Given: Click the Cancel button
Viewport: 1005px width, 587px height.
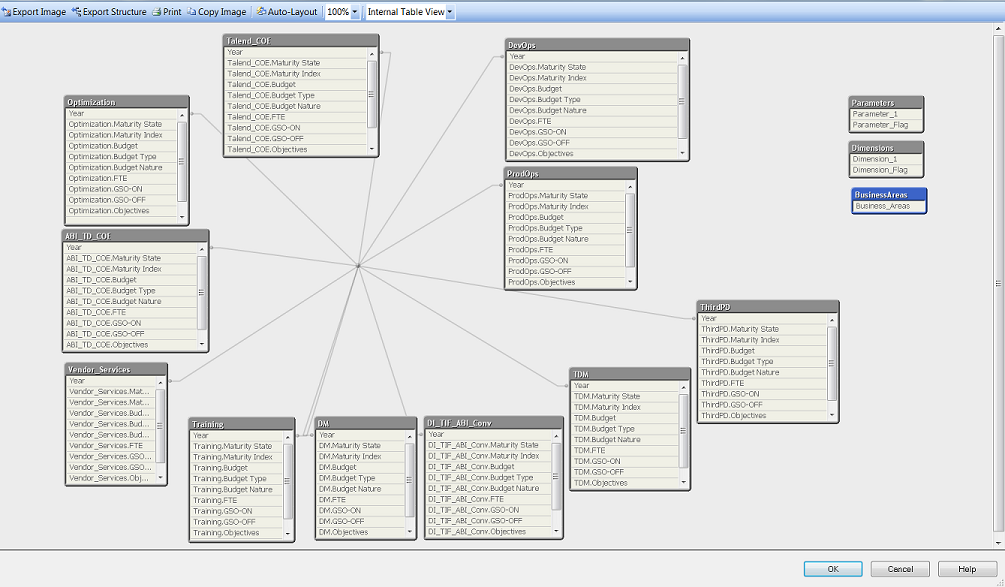Looking at the screenshot, I should click(899, 569).
